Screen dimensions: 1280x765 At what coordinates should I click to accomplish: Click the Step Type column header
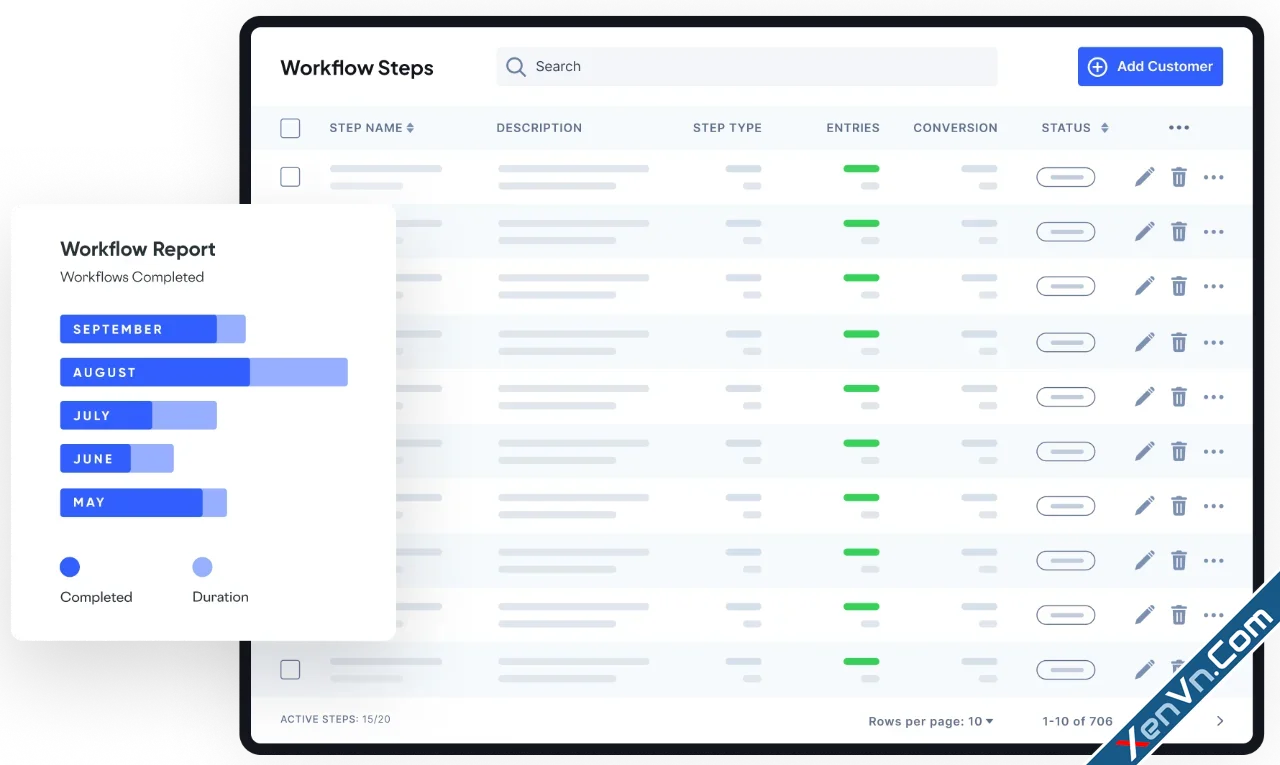(x=727, y=128)
